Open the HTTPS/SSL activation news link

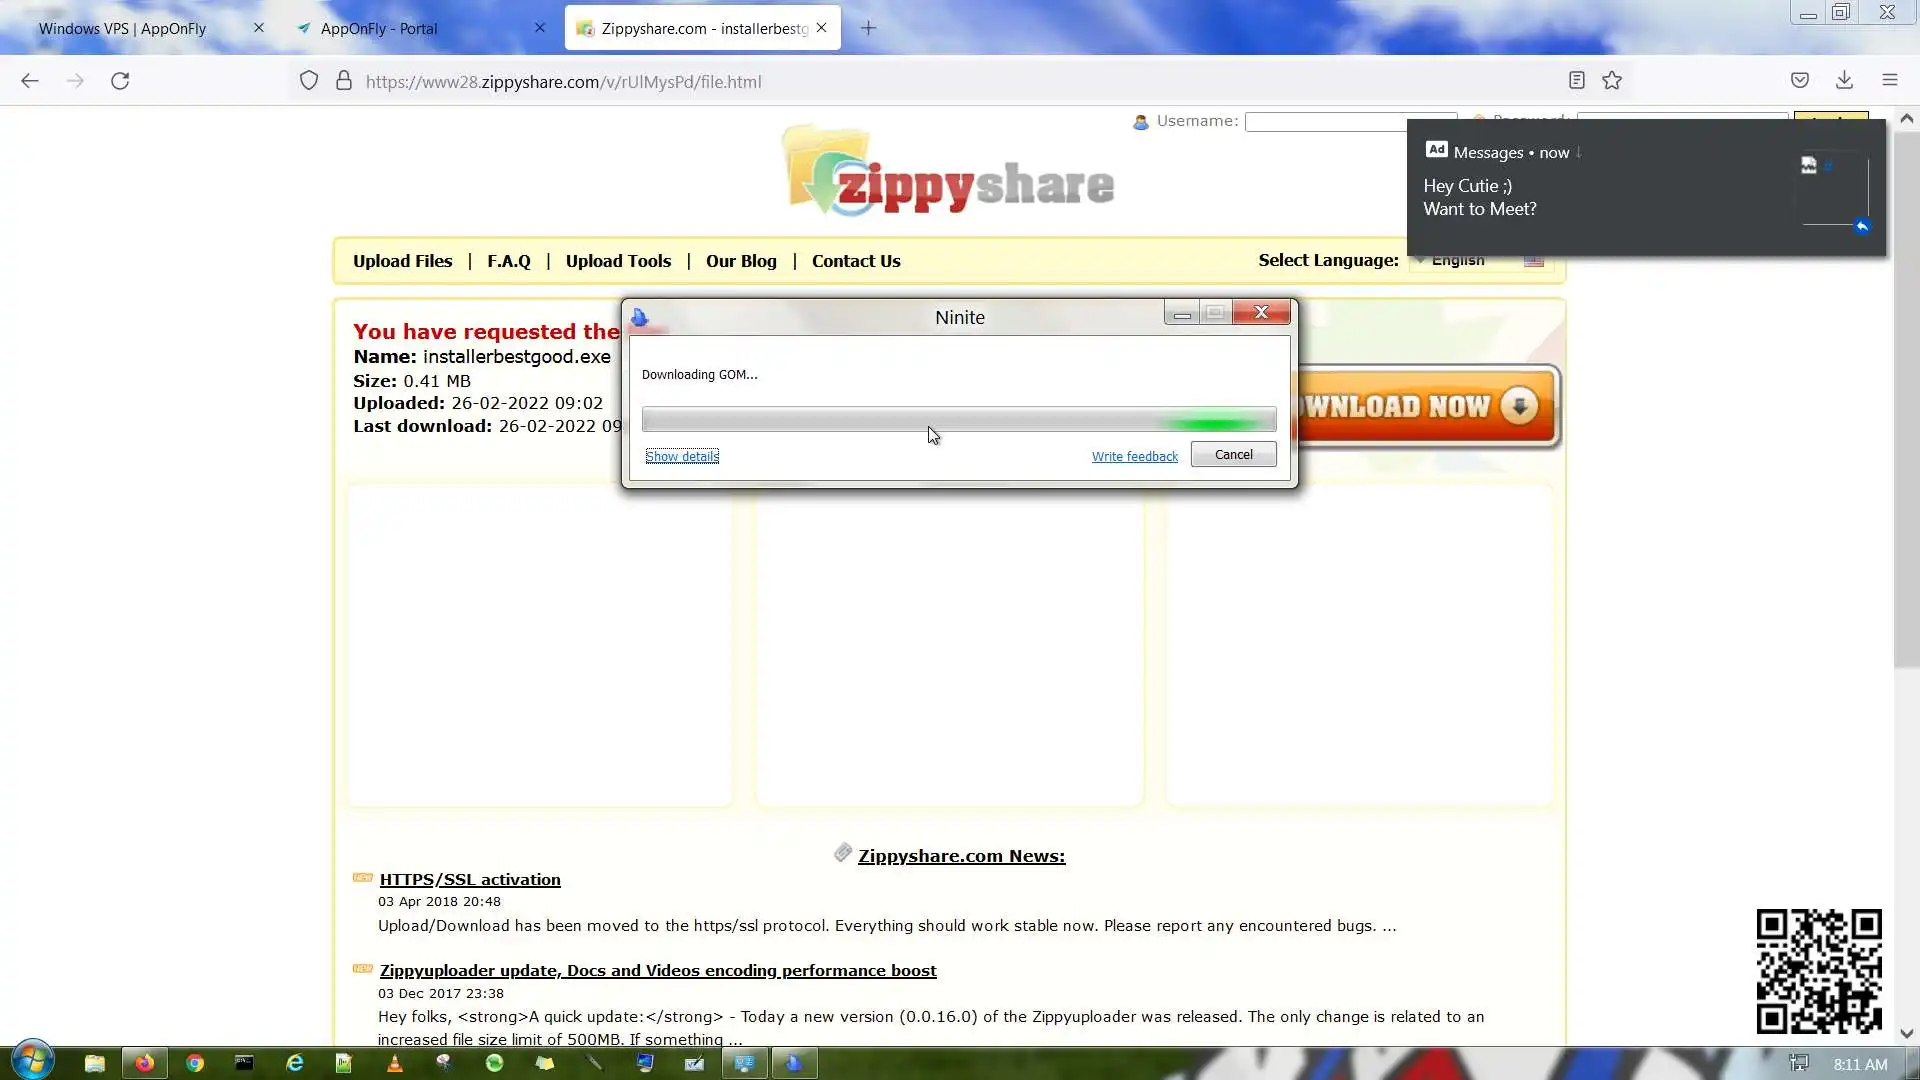click(x=470, y=879)
